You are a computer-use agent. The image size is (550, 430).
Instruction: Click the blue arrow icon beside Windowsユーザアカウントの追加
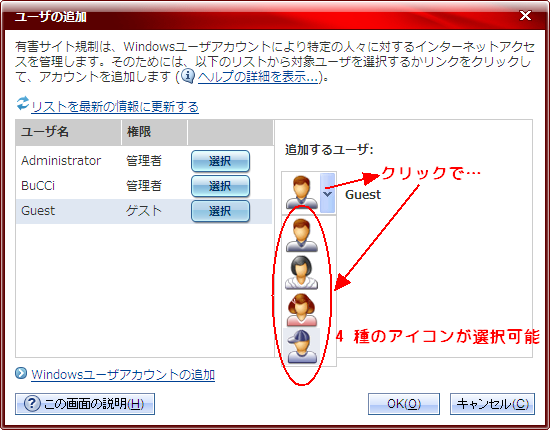(x=21, y=373)
